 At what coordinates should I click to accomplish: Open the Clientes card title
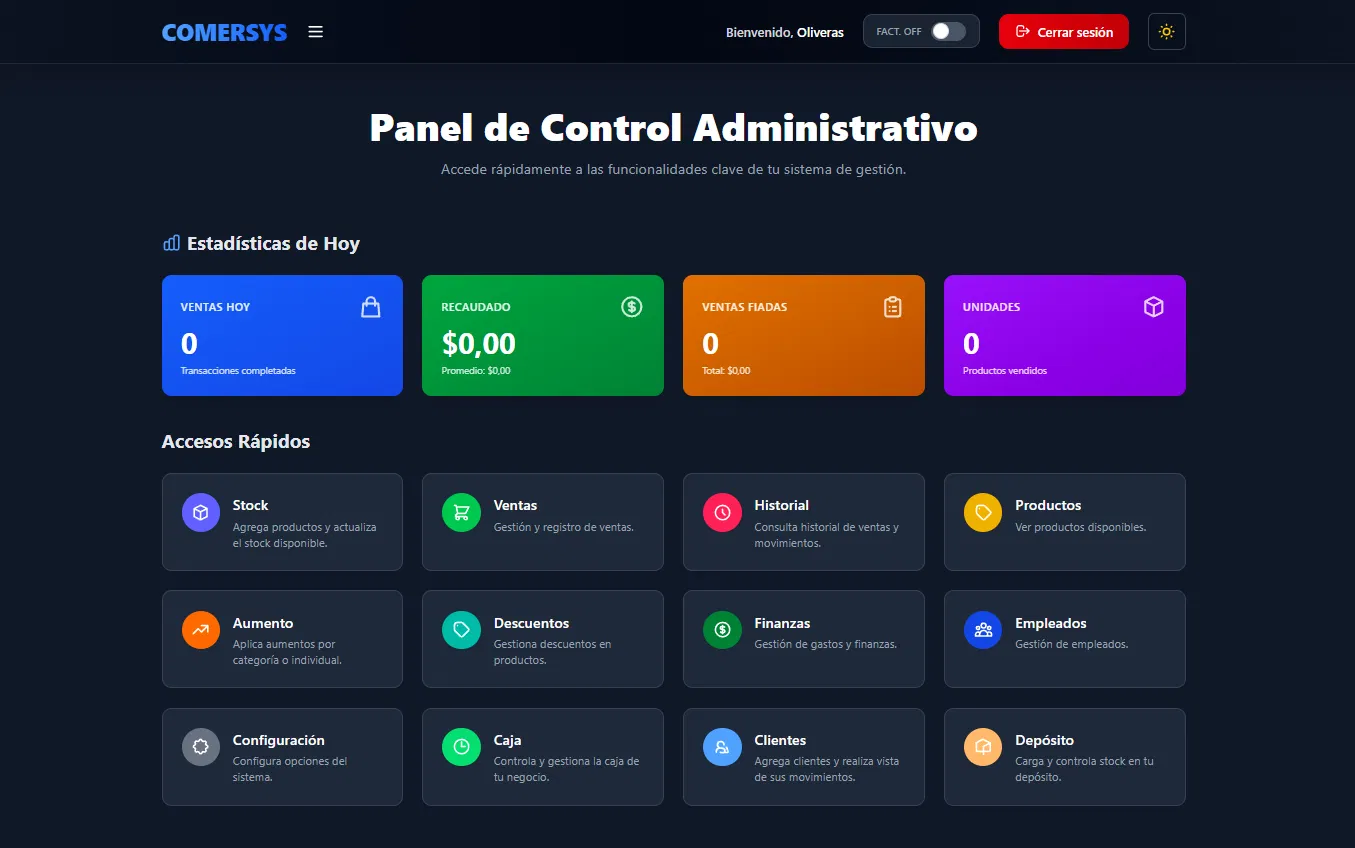click(780, 740)
